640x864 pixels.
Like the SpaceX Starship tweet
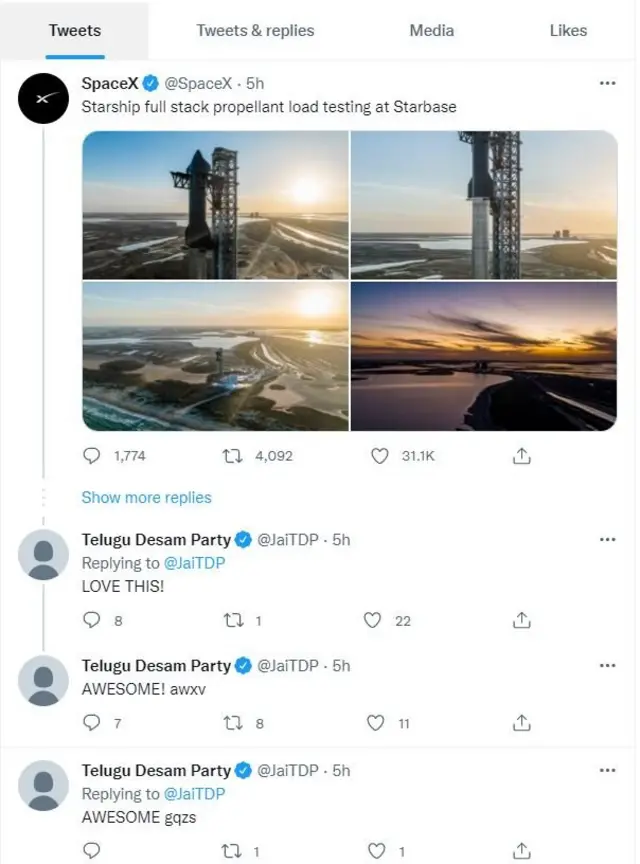[379, 456]
